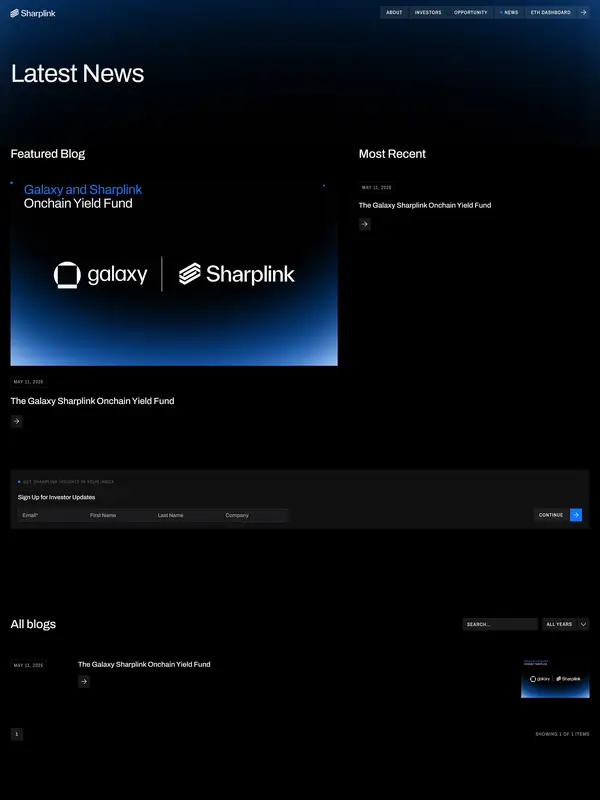Select the News menu item
This screenshot has width=600, height=800.
click(509, 12)
